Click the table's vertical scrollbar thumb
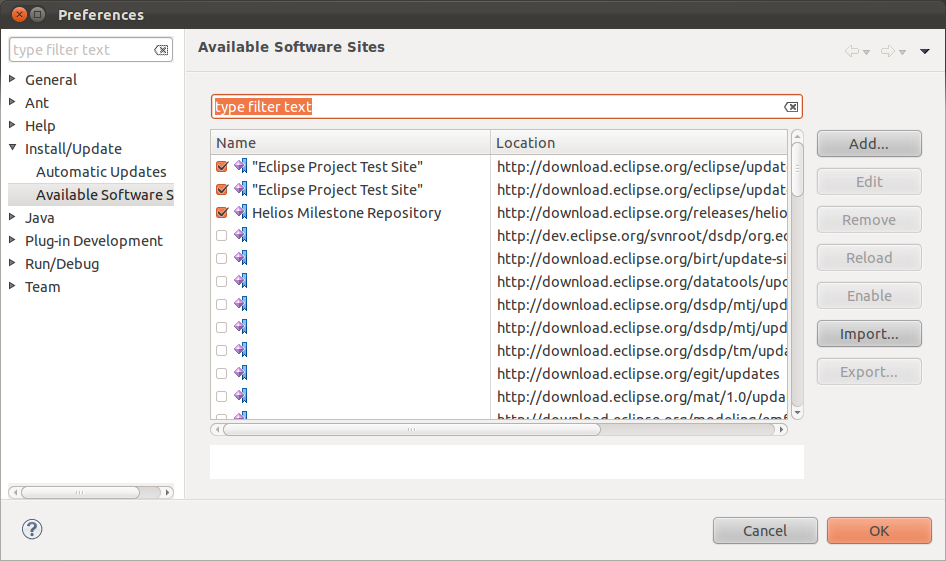This screenshot has height=561, width=946. pyautogui.click(x=797, y=170)
